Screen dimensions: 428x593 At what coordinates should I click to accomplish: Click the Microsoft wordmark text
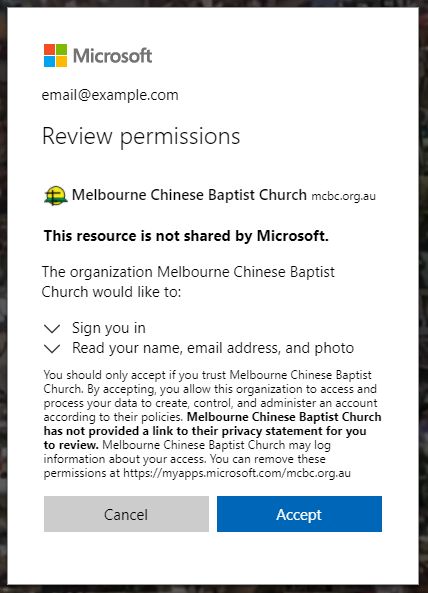coord(112,56)
